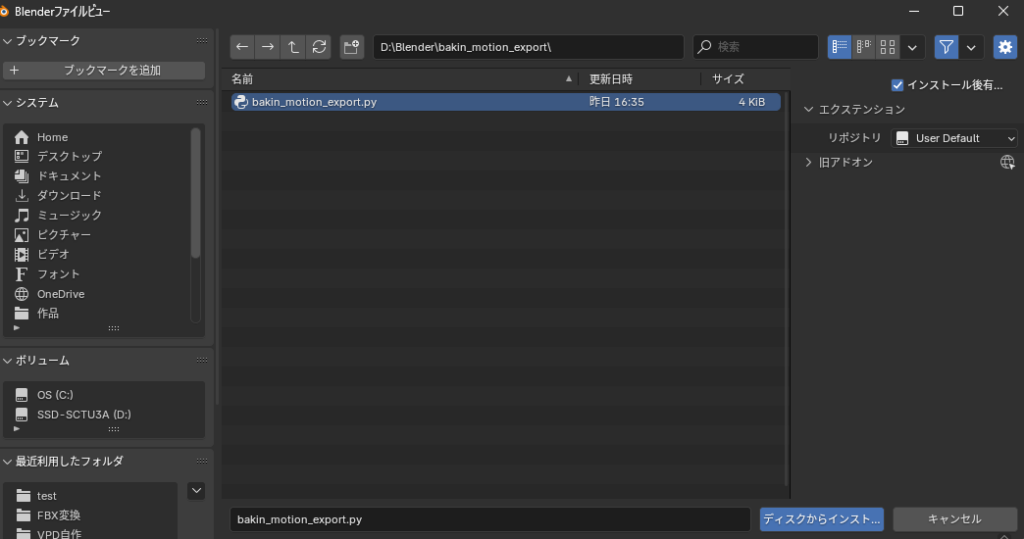Refresh the file list
This screenshot has height=539, width=1024.
click(x=319, y=47)
